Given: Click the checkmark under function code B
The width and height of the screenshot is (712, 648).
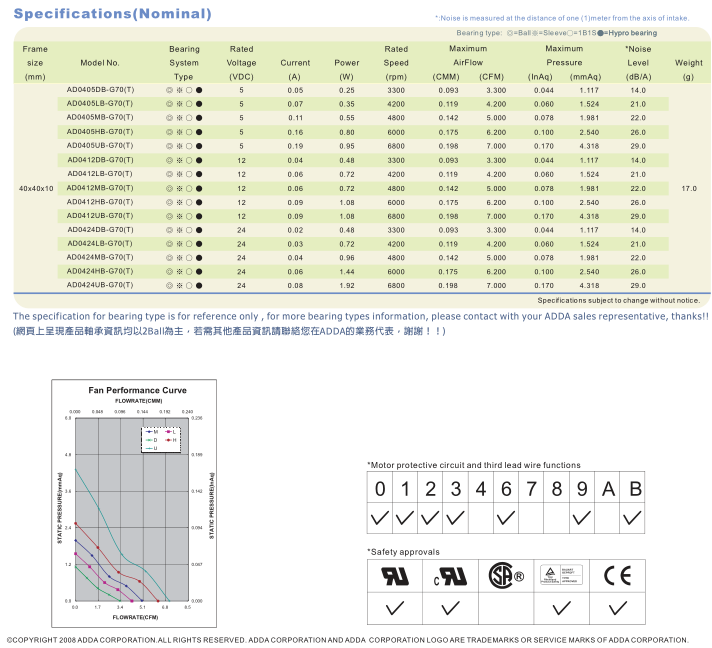Looking at the screenshot, I should click(x=632, y=518).
